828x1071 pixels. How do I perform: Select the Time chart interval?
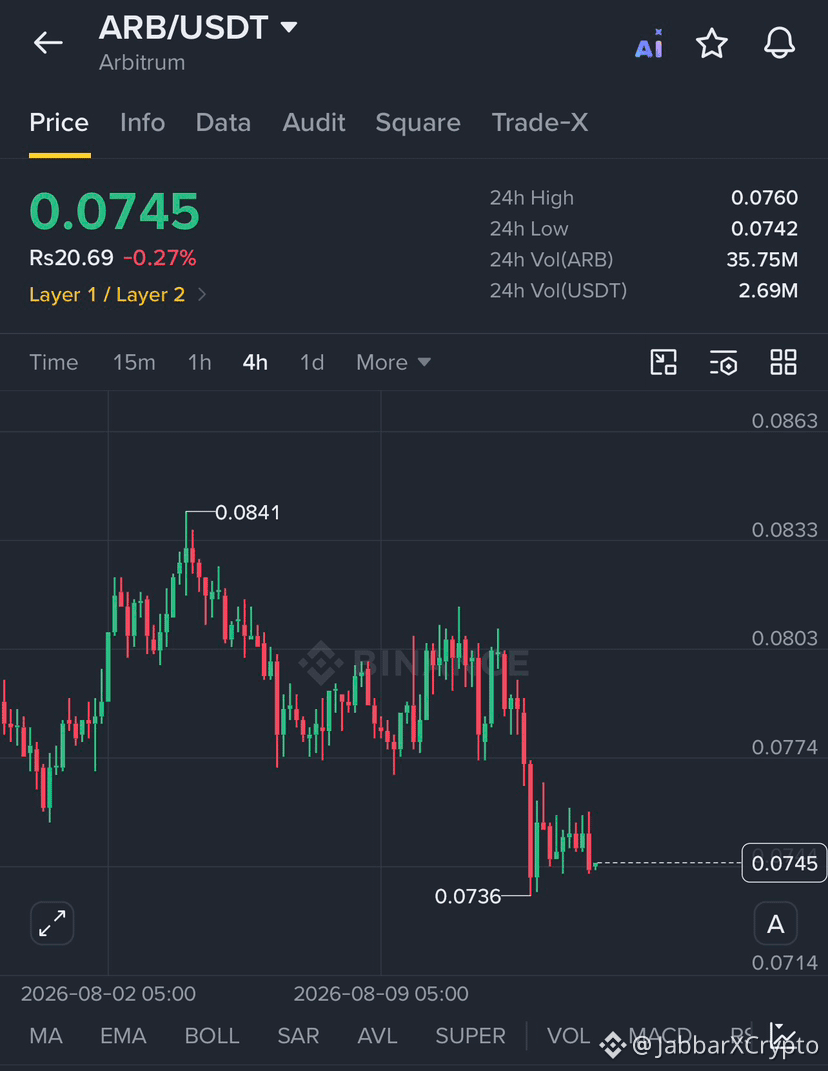point(53,362)
